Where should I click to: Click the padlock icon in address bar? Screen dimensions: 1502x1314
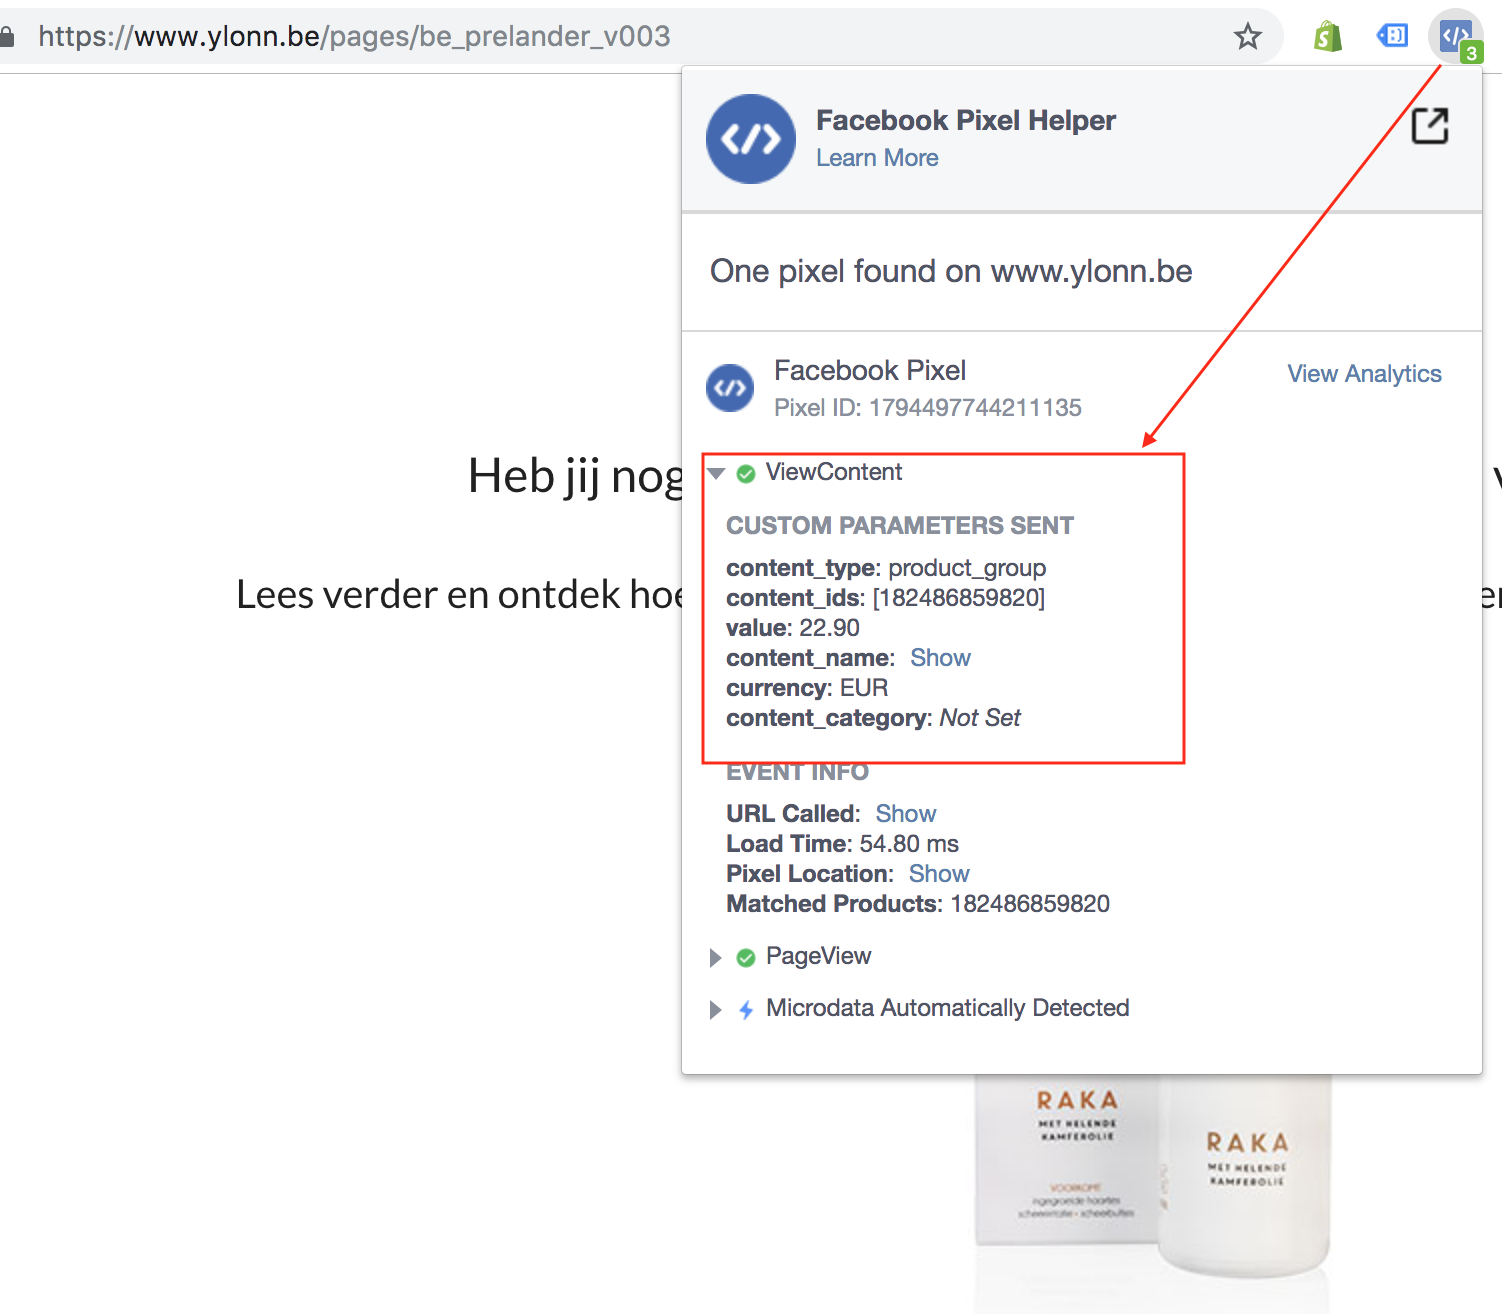pyautogui.click(x=8, y=34)
